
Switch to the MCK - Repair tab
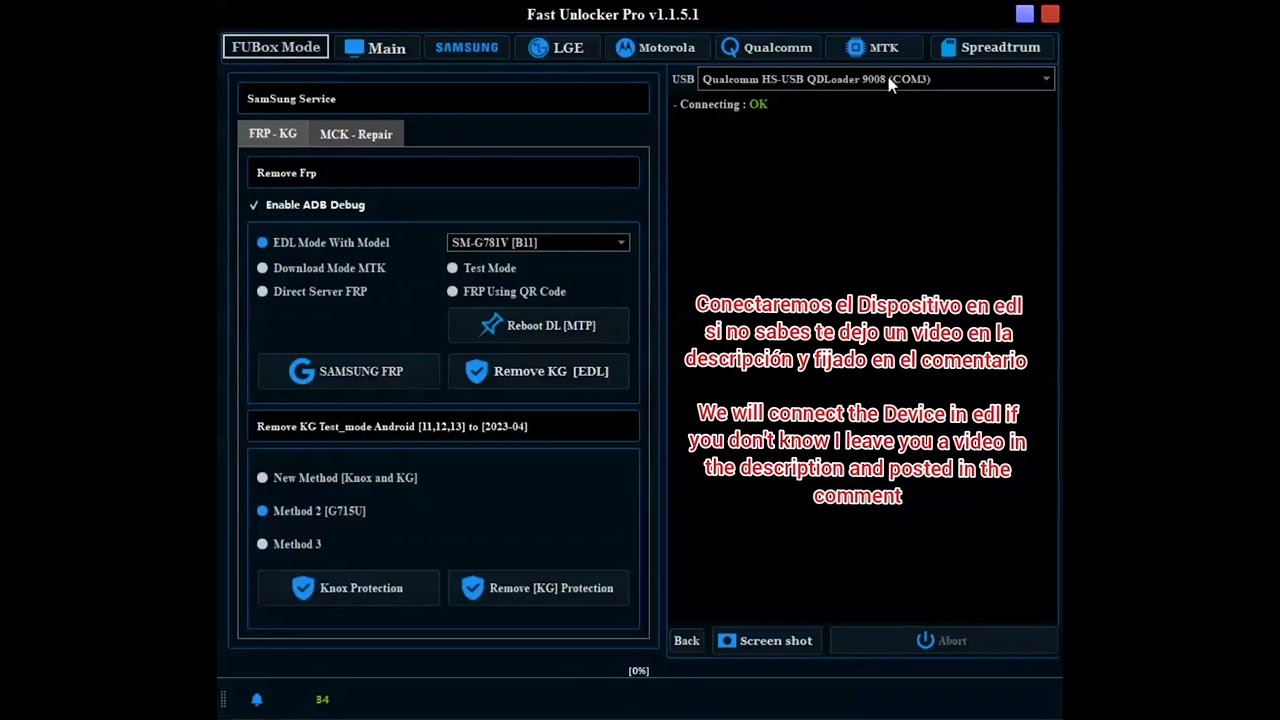(x=355, y=134)
